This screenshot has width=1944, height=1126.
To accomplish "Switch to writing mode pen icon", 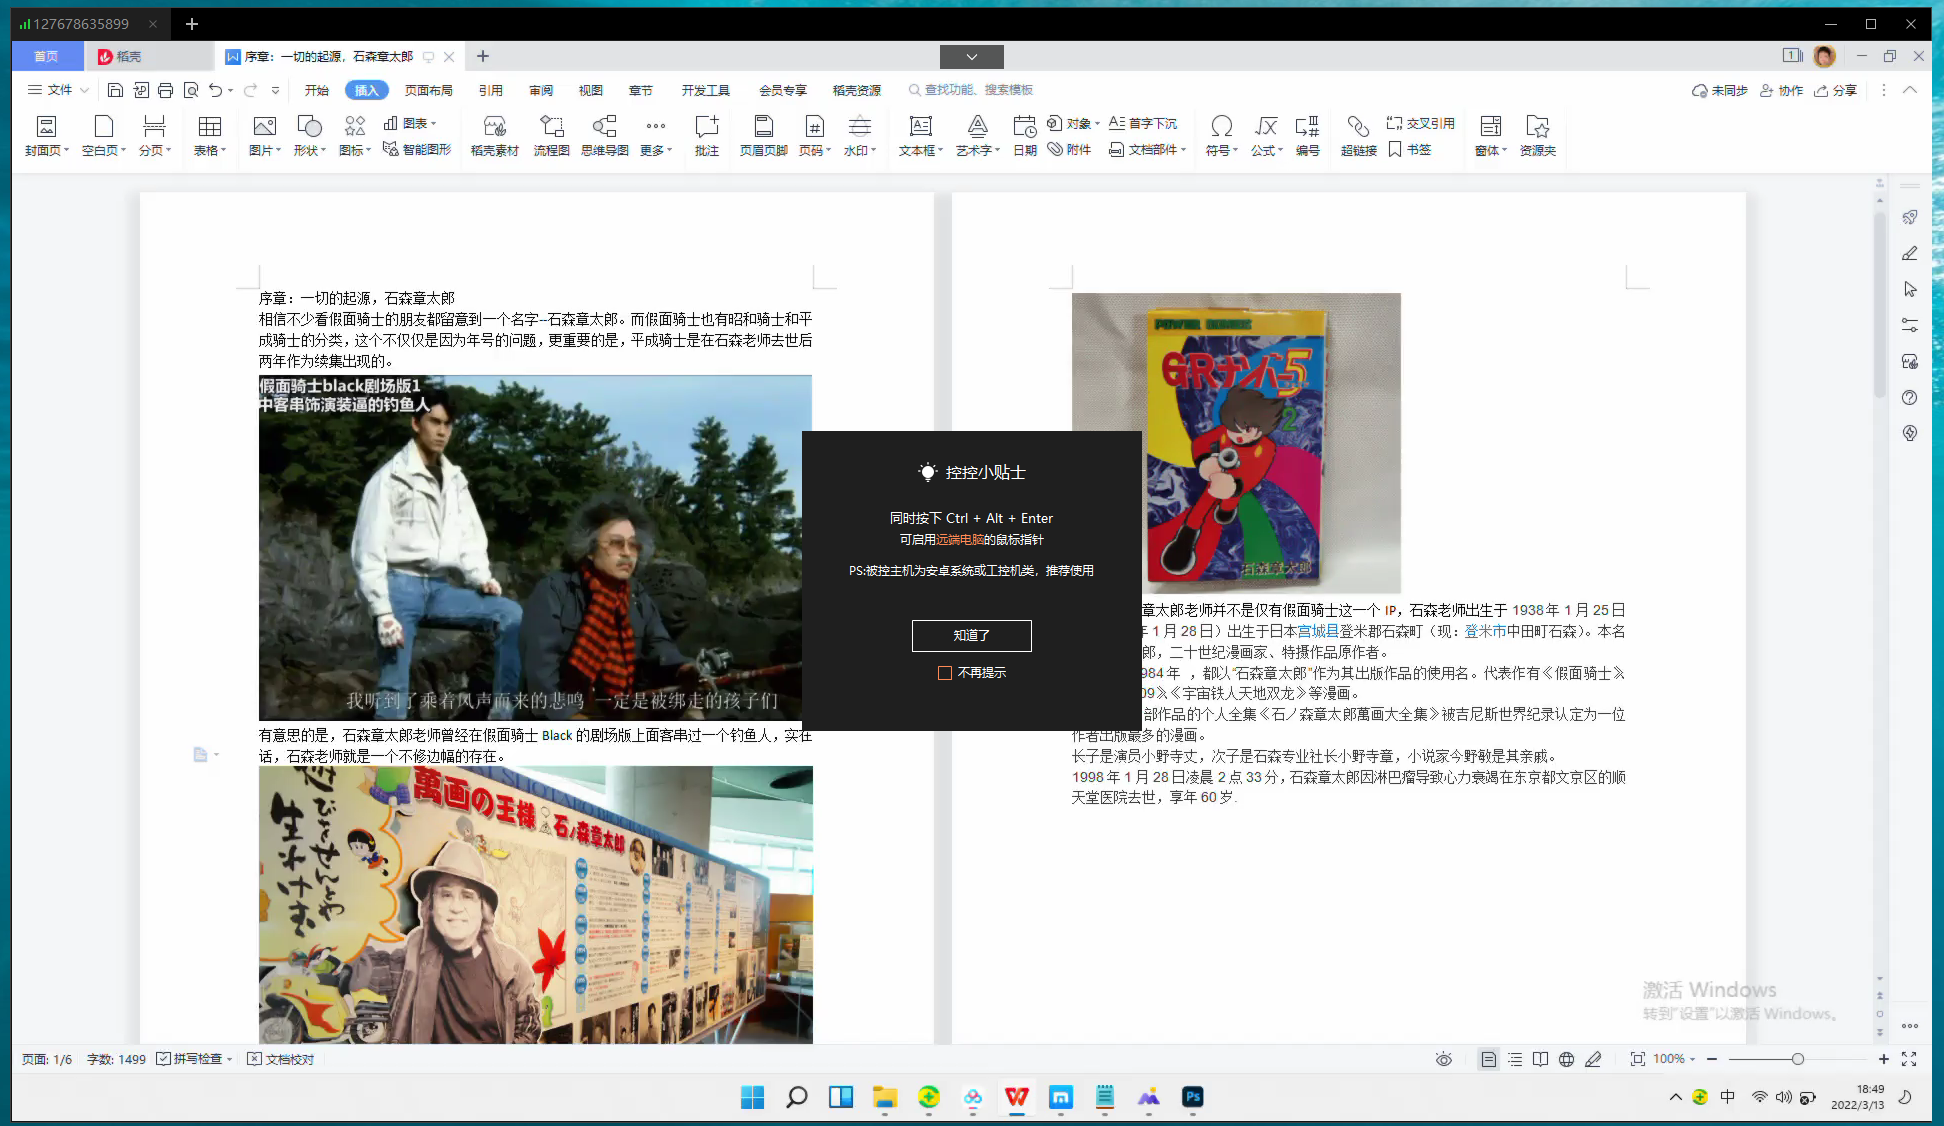I will 1593,1059.
